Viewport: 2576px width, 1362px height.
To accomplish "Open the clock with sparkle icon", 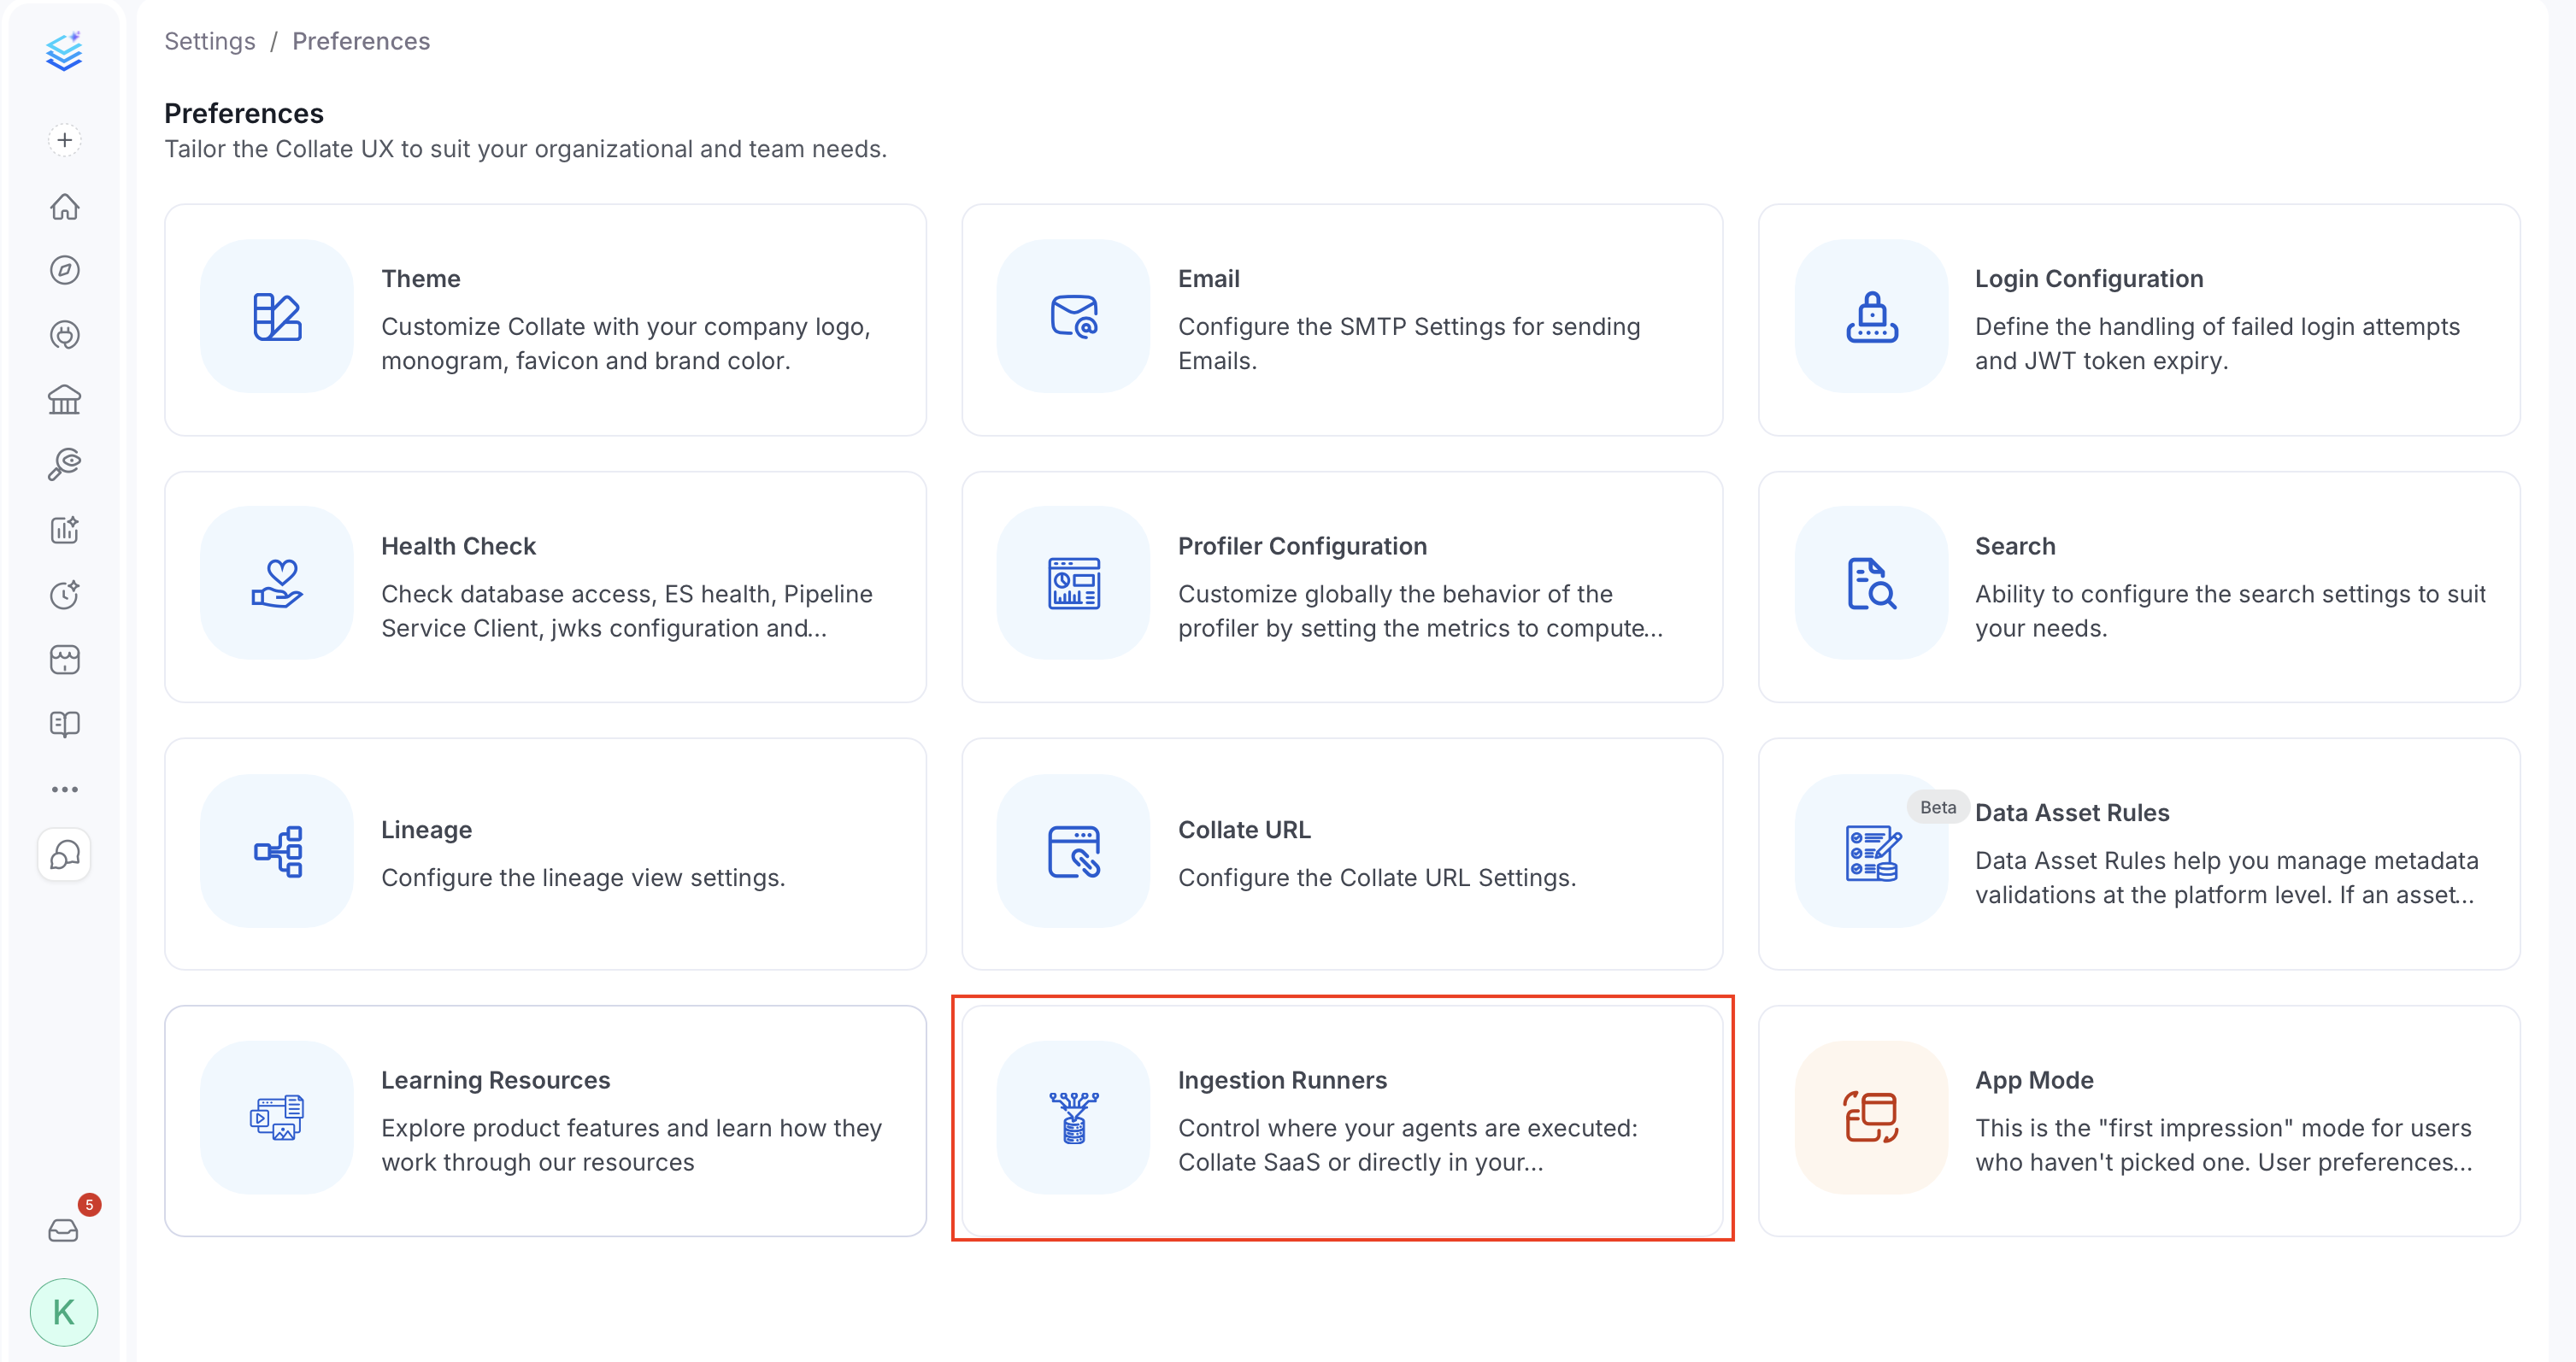I will click(x=64, y=594).
